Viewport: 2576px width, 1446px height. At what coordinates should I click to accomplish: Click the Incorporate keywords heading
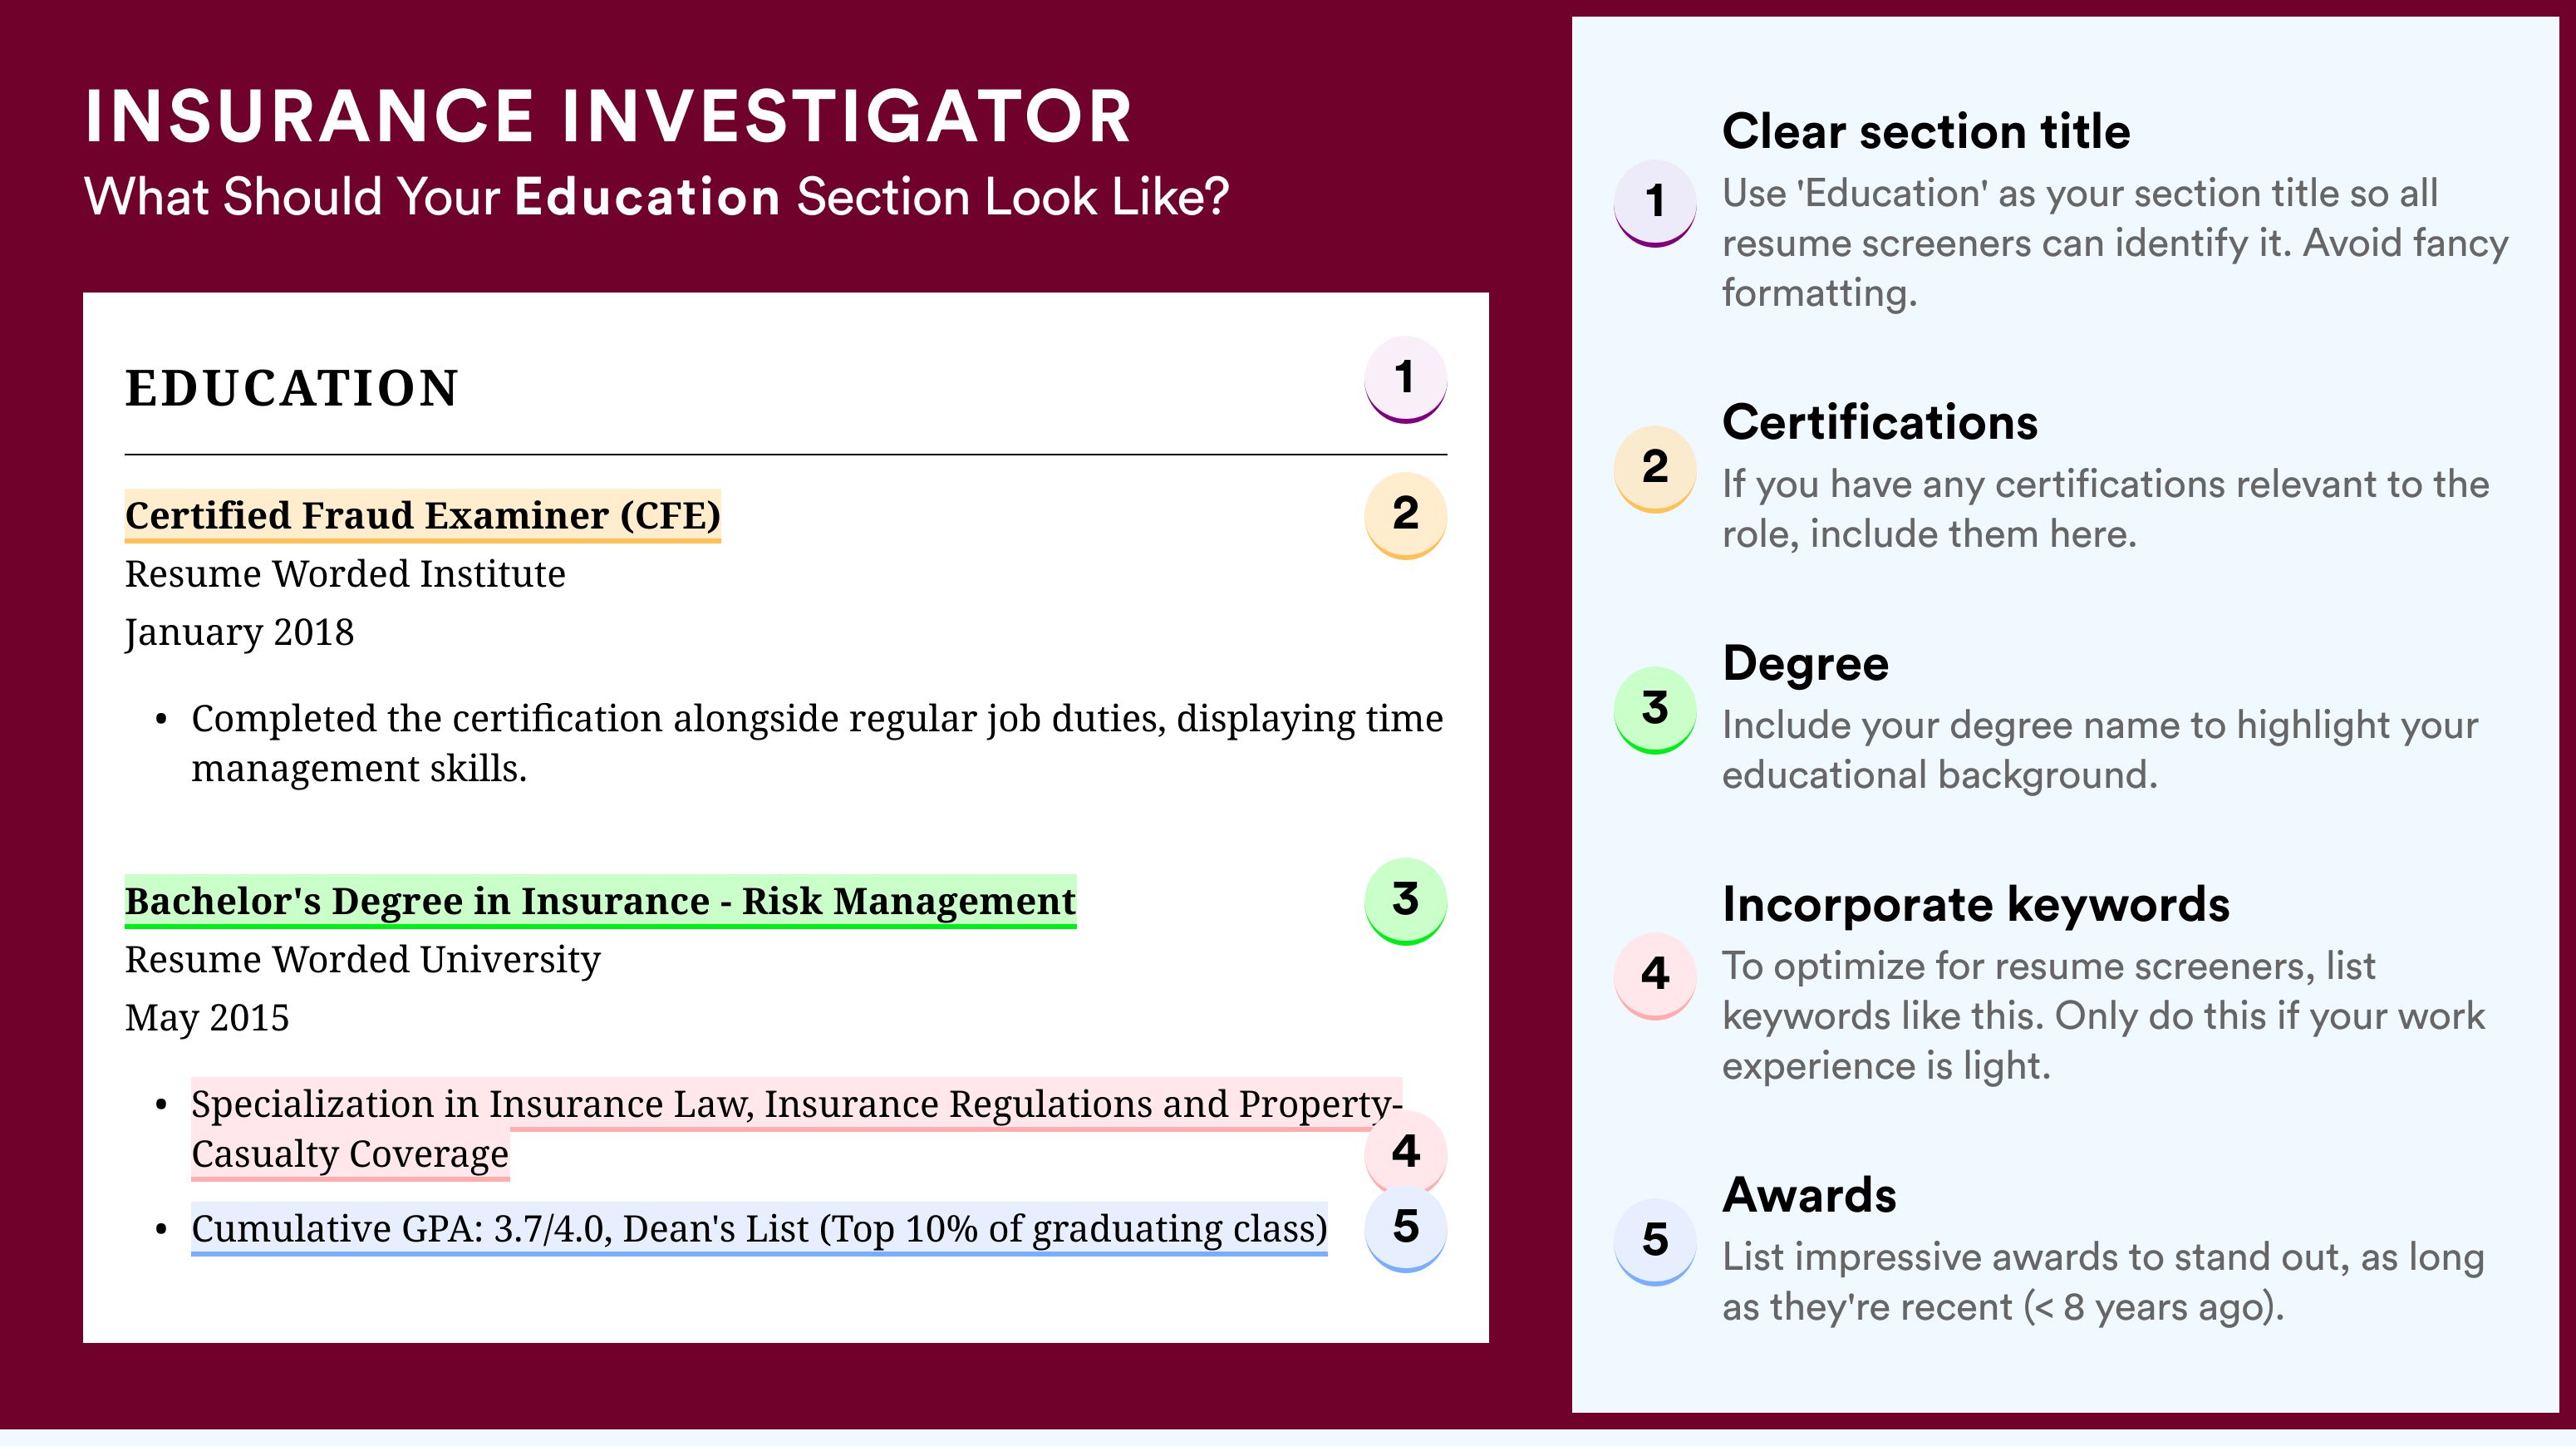(1976, 905)
